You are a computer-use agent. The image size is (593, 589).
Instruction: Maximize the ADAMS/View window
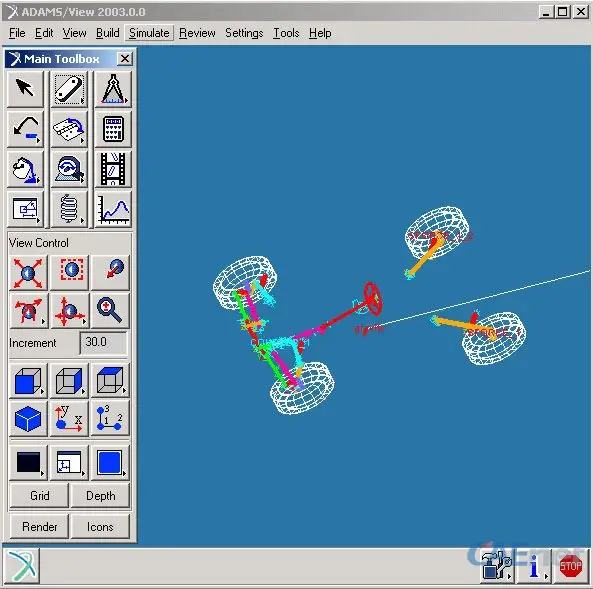562,12
